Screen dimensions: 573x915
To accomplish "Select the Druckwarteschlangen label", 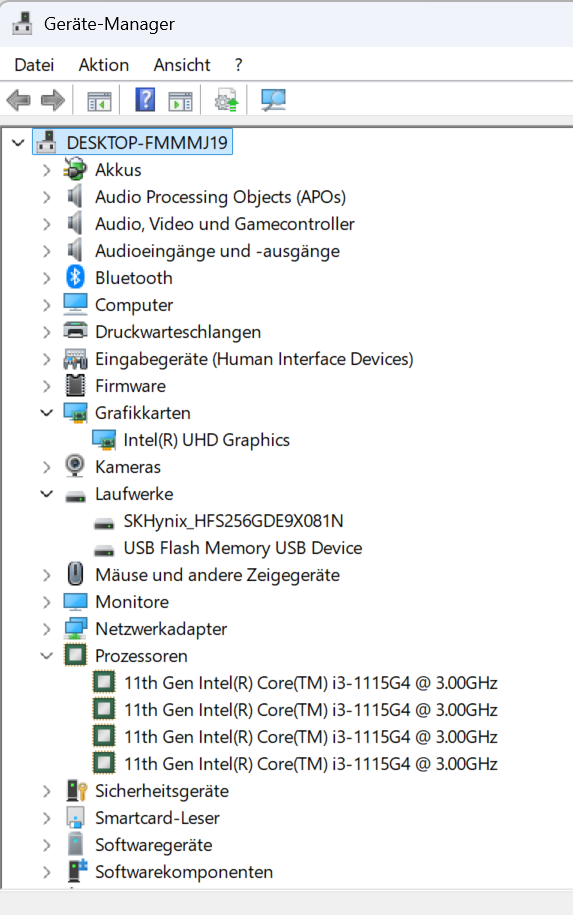I will [x=178, y=331].
